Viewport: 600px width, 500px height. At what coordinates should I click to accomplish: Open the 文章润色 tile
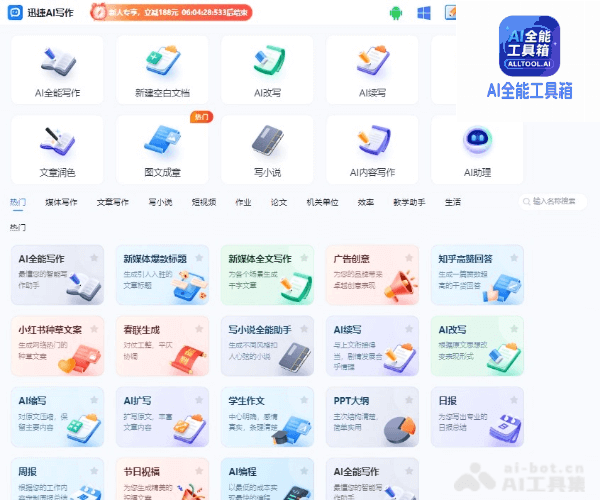click(57, 150)
